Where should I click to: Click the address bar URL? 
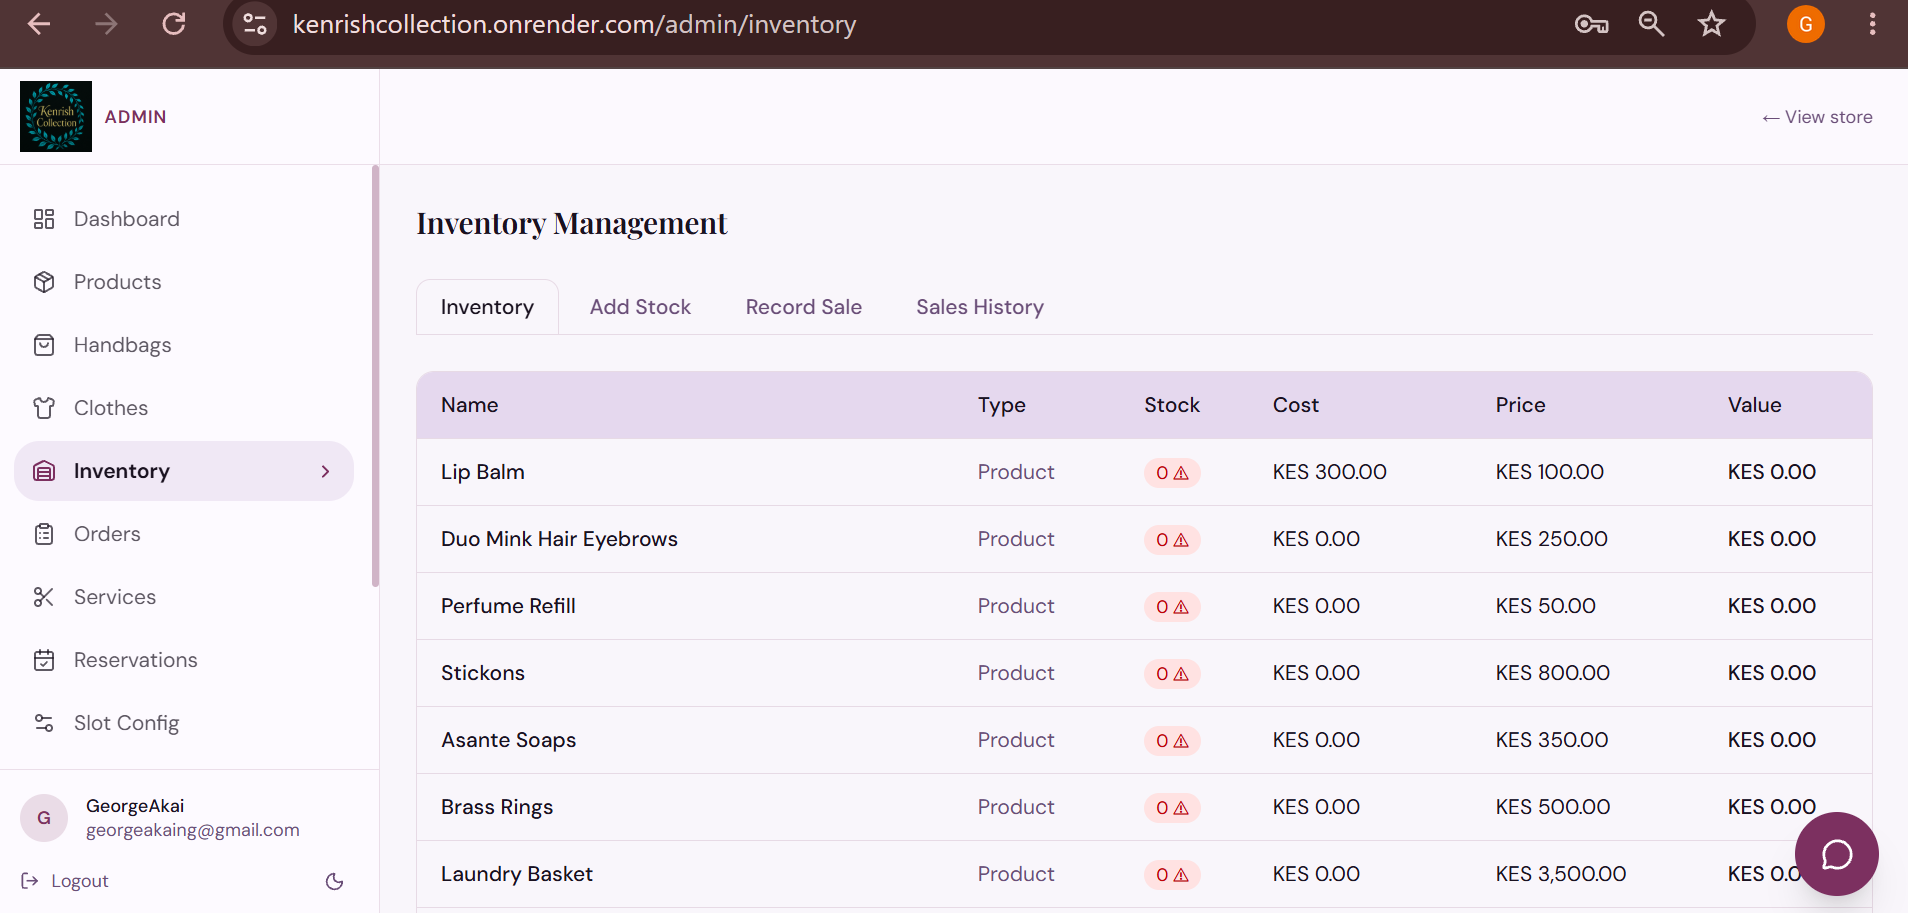[574, 24]
